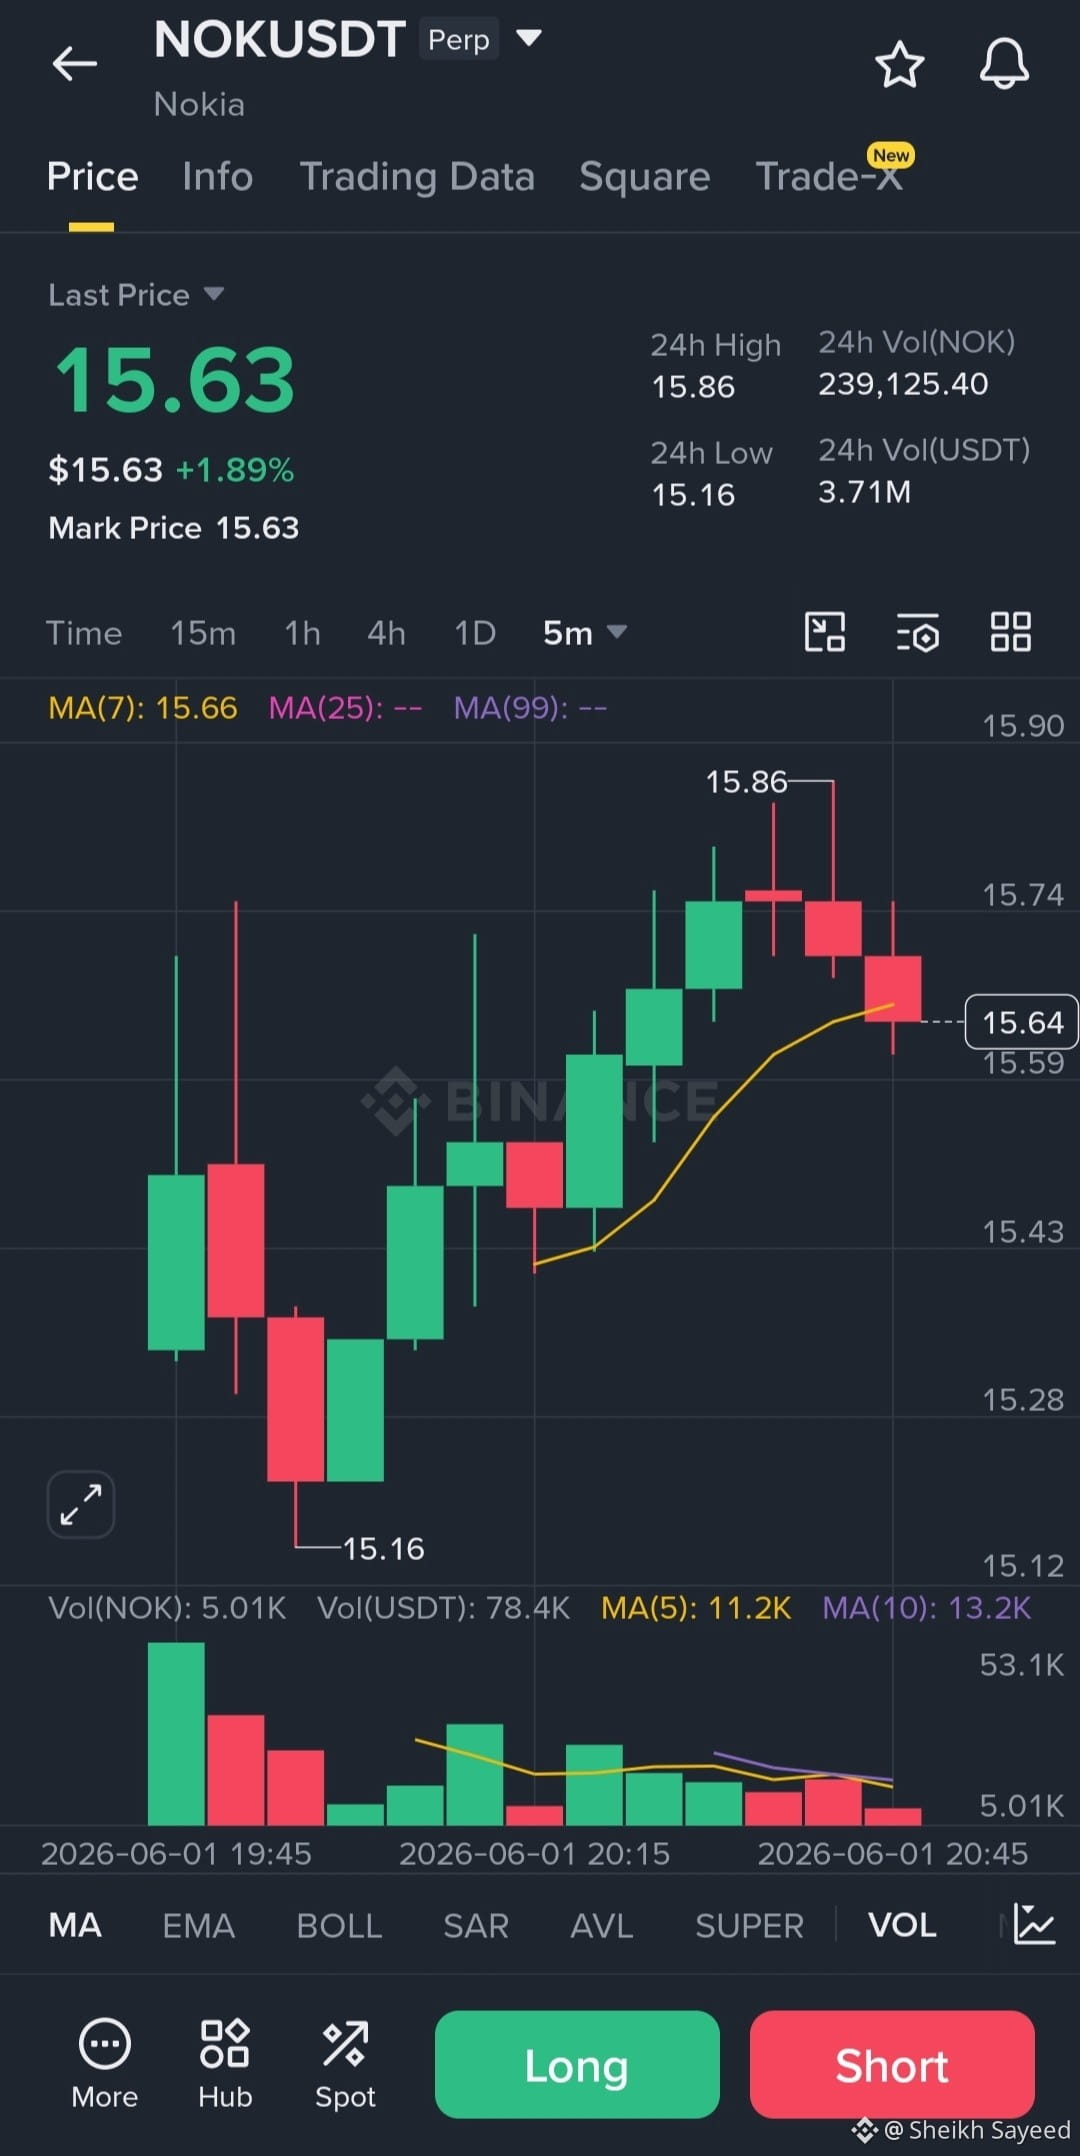The image size is (1080, 2156).
Task: Tap the Long button
Action: 577,2064
